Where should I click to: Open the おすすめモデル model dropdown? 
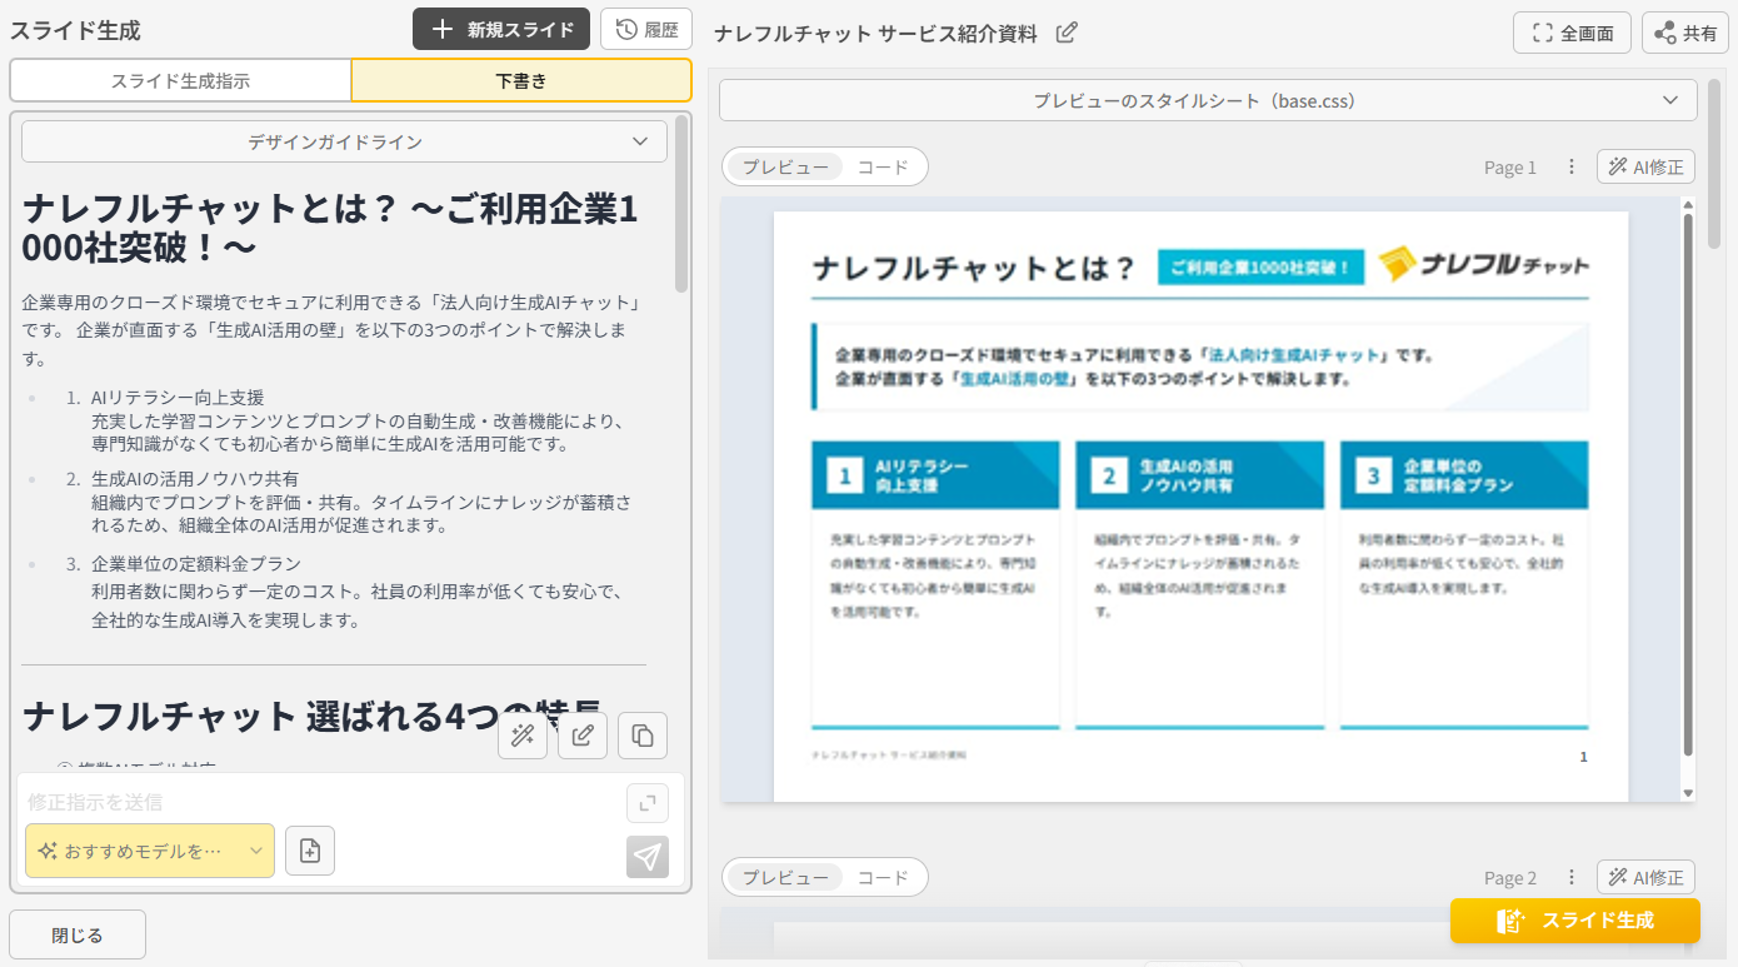(x=150, y=851)
